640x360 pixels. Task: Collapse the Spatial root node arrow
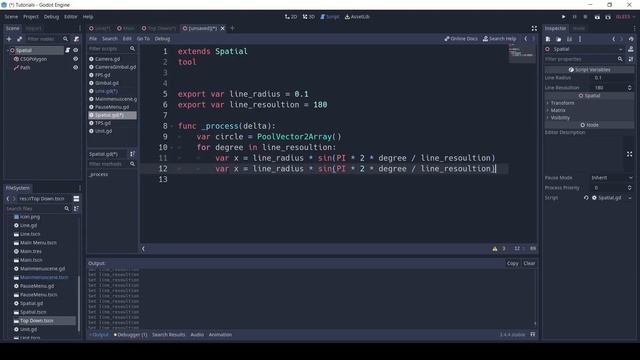(x=8, y=50)
